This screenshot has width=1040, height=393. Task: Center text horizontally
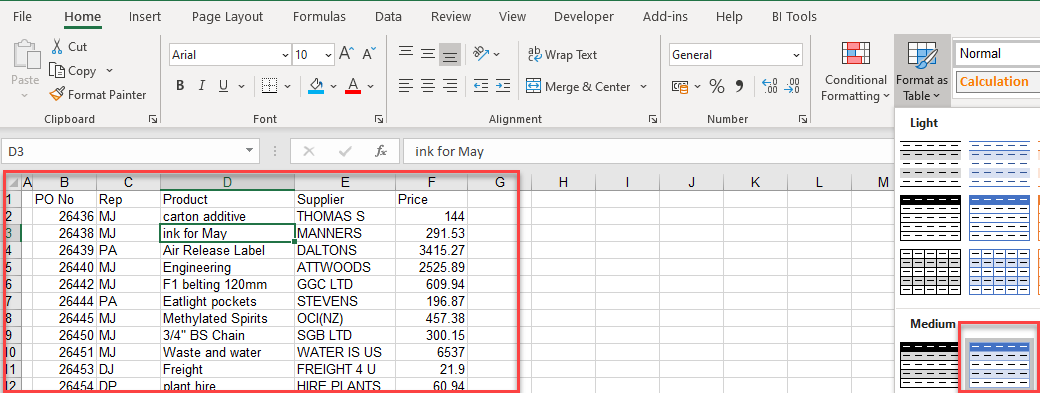[x=428, y=85]
